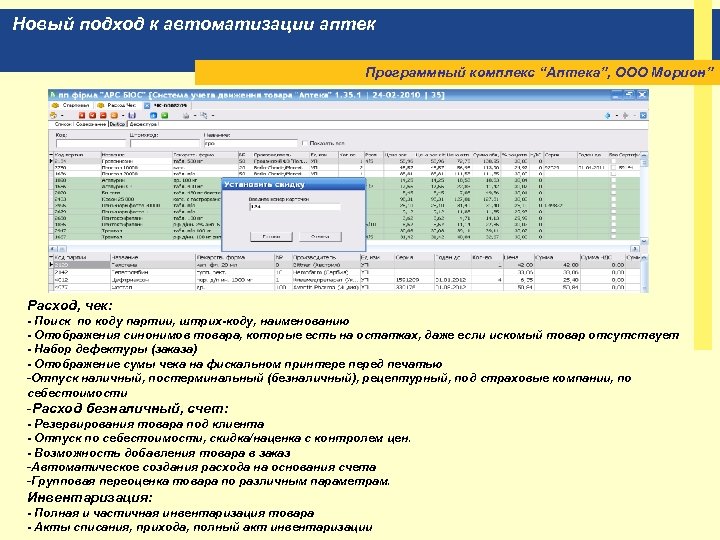Click the floppy-disk save icon

[x=132, y=115]
